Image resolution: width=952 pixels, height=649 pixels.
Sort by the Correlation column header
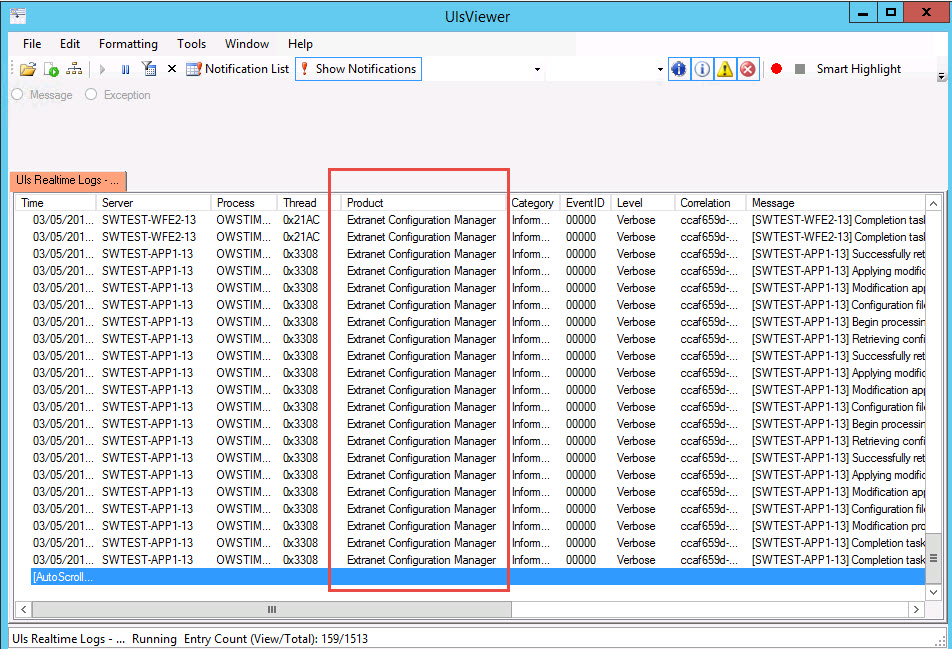pyautogui.click(x=710, y=203)
